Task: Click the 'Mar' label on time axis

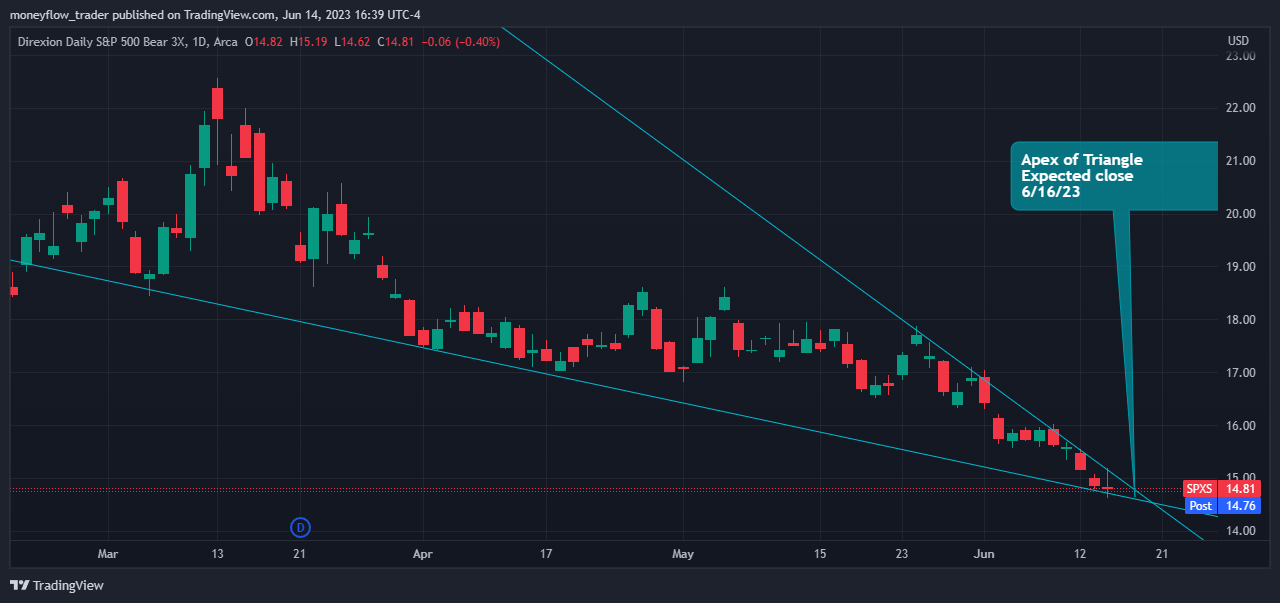Action: (x=108, y=553)
